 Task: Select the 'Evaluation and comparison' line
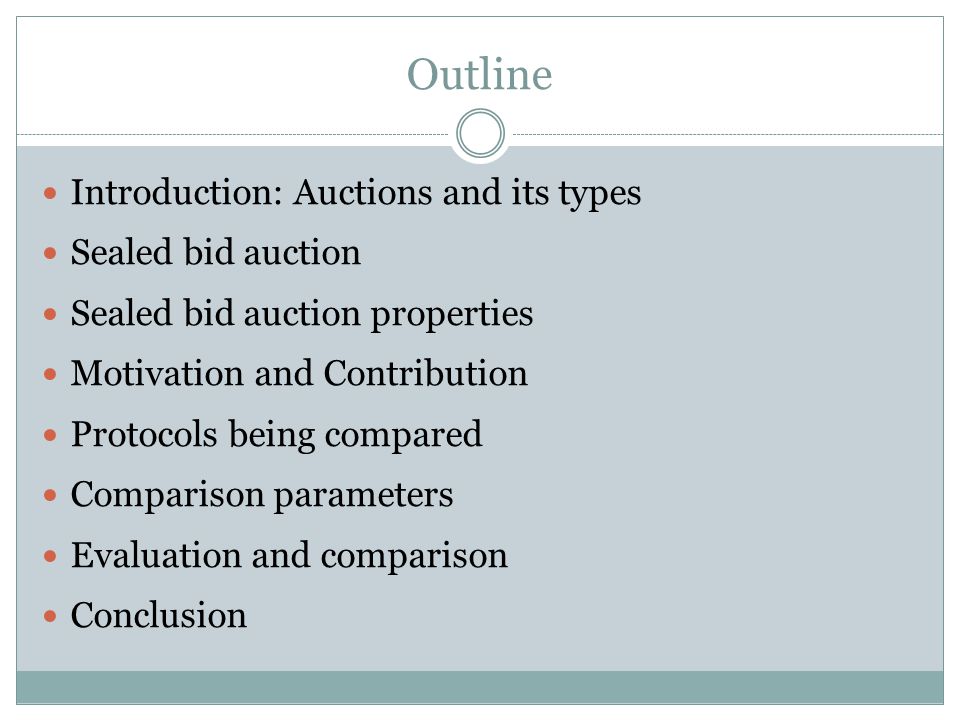pos(289,556)
